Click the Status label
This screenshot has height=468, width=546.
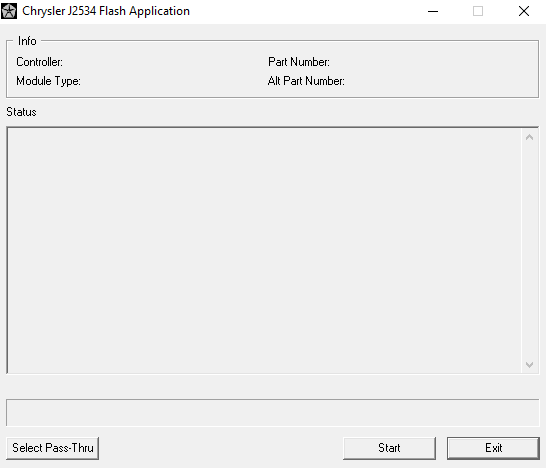point(21,112)
